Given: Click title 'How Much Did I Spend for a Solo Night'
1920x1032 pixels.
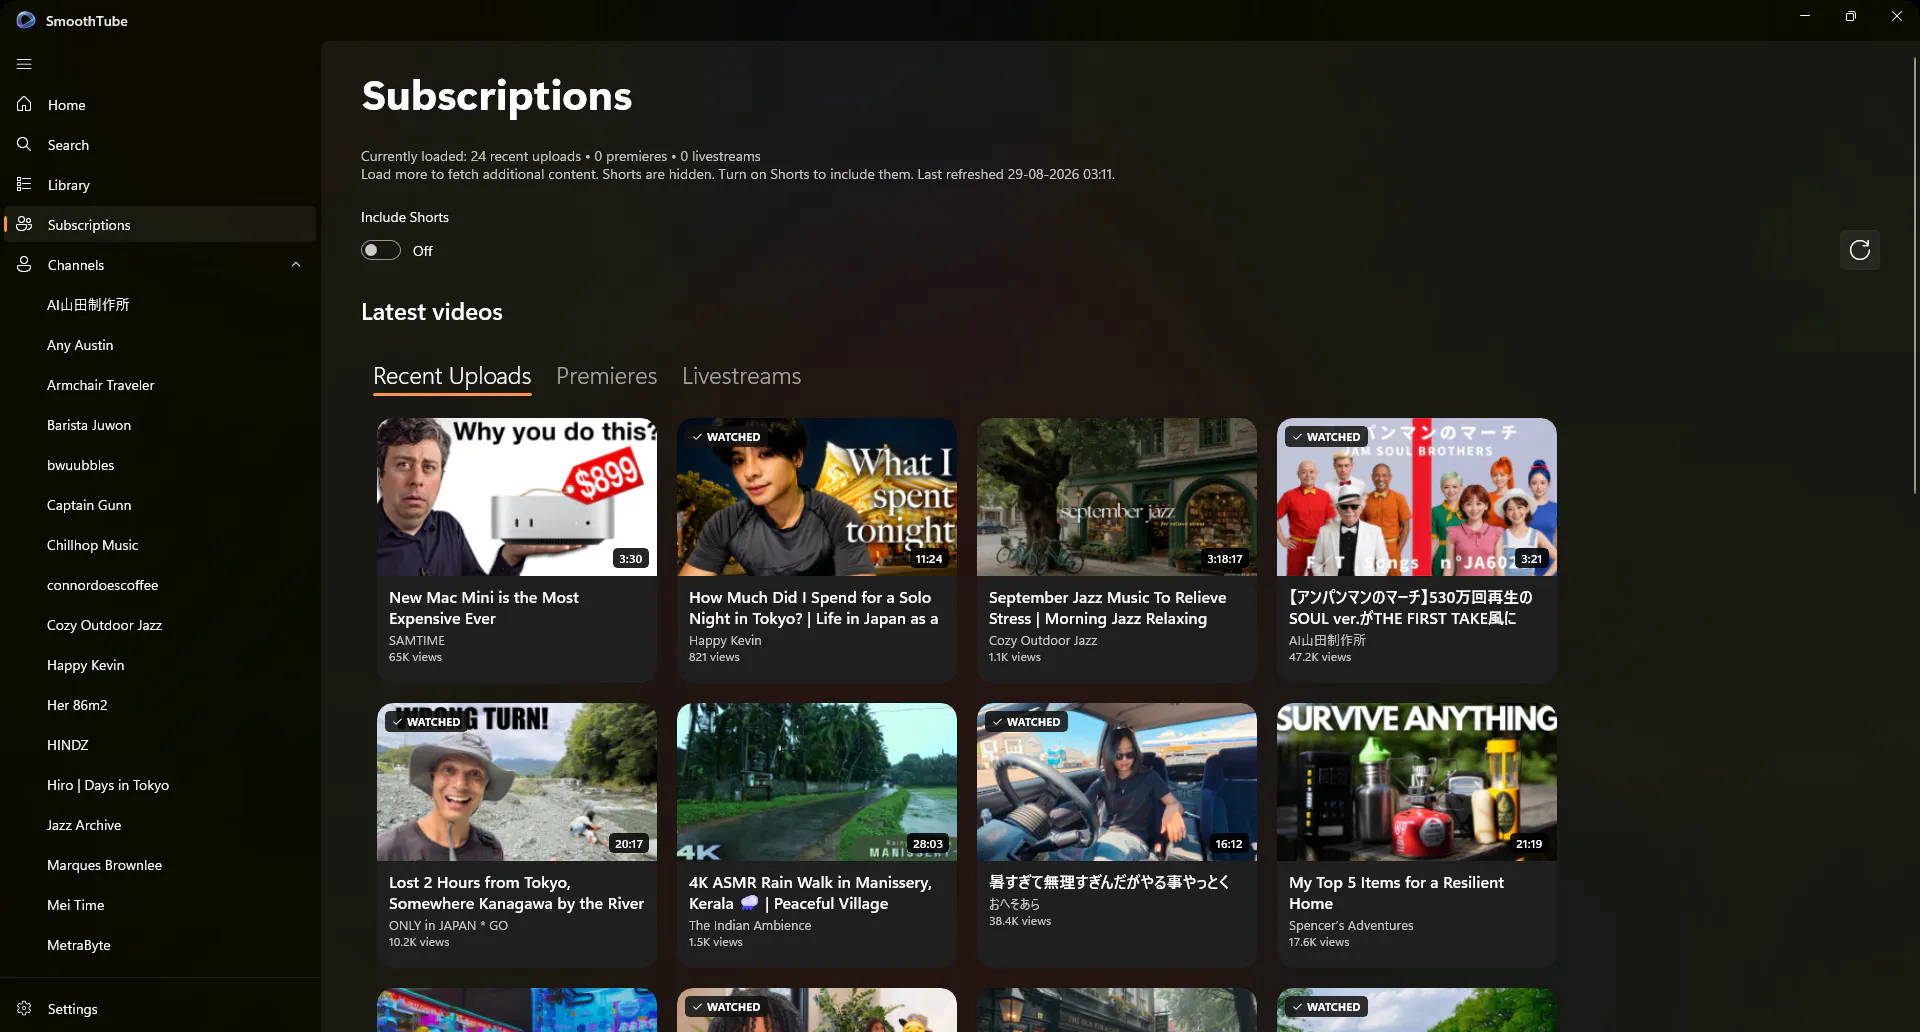Looking at the screenshot, I should [813, 608].
